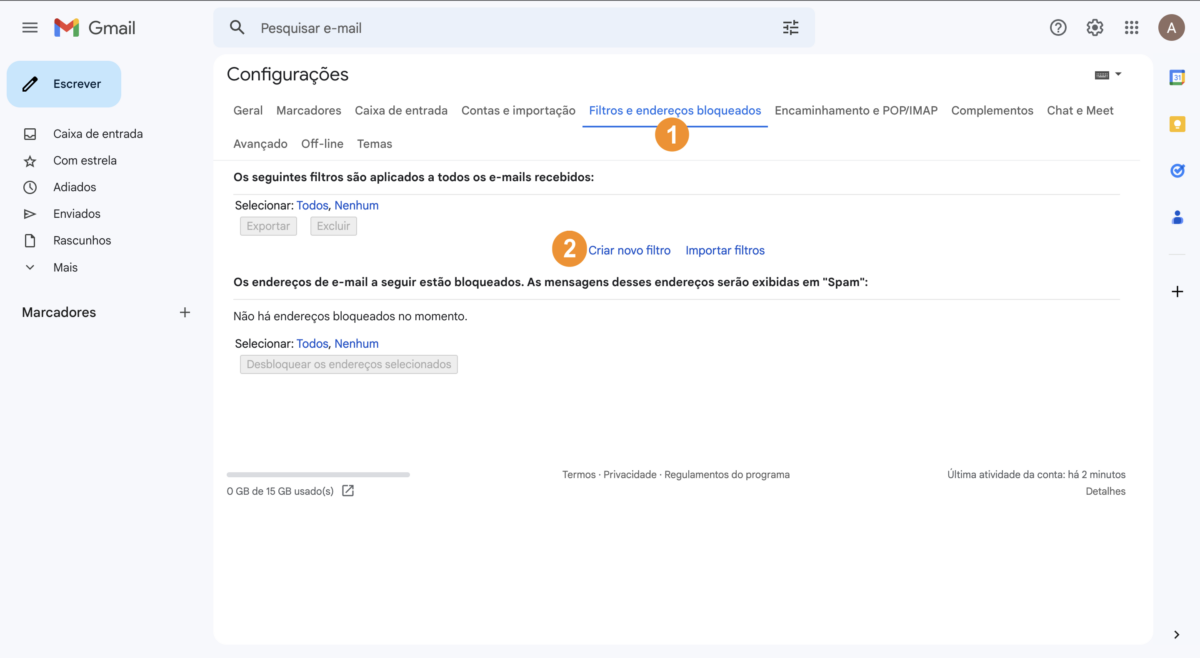1200x658 pixels.
Task: Click the Exportar button
Action: coord(268,226)
